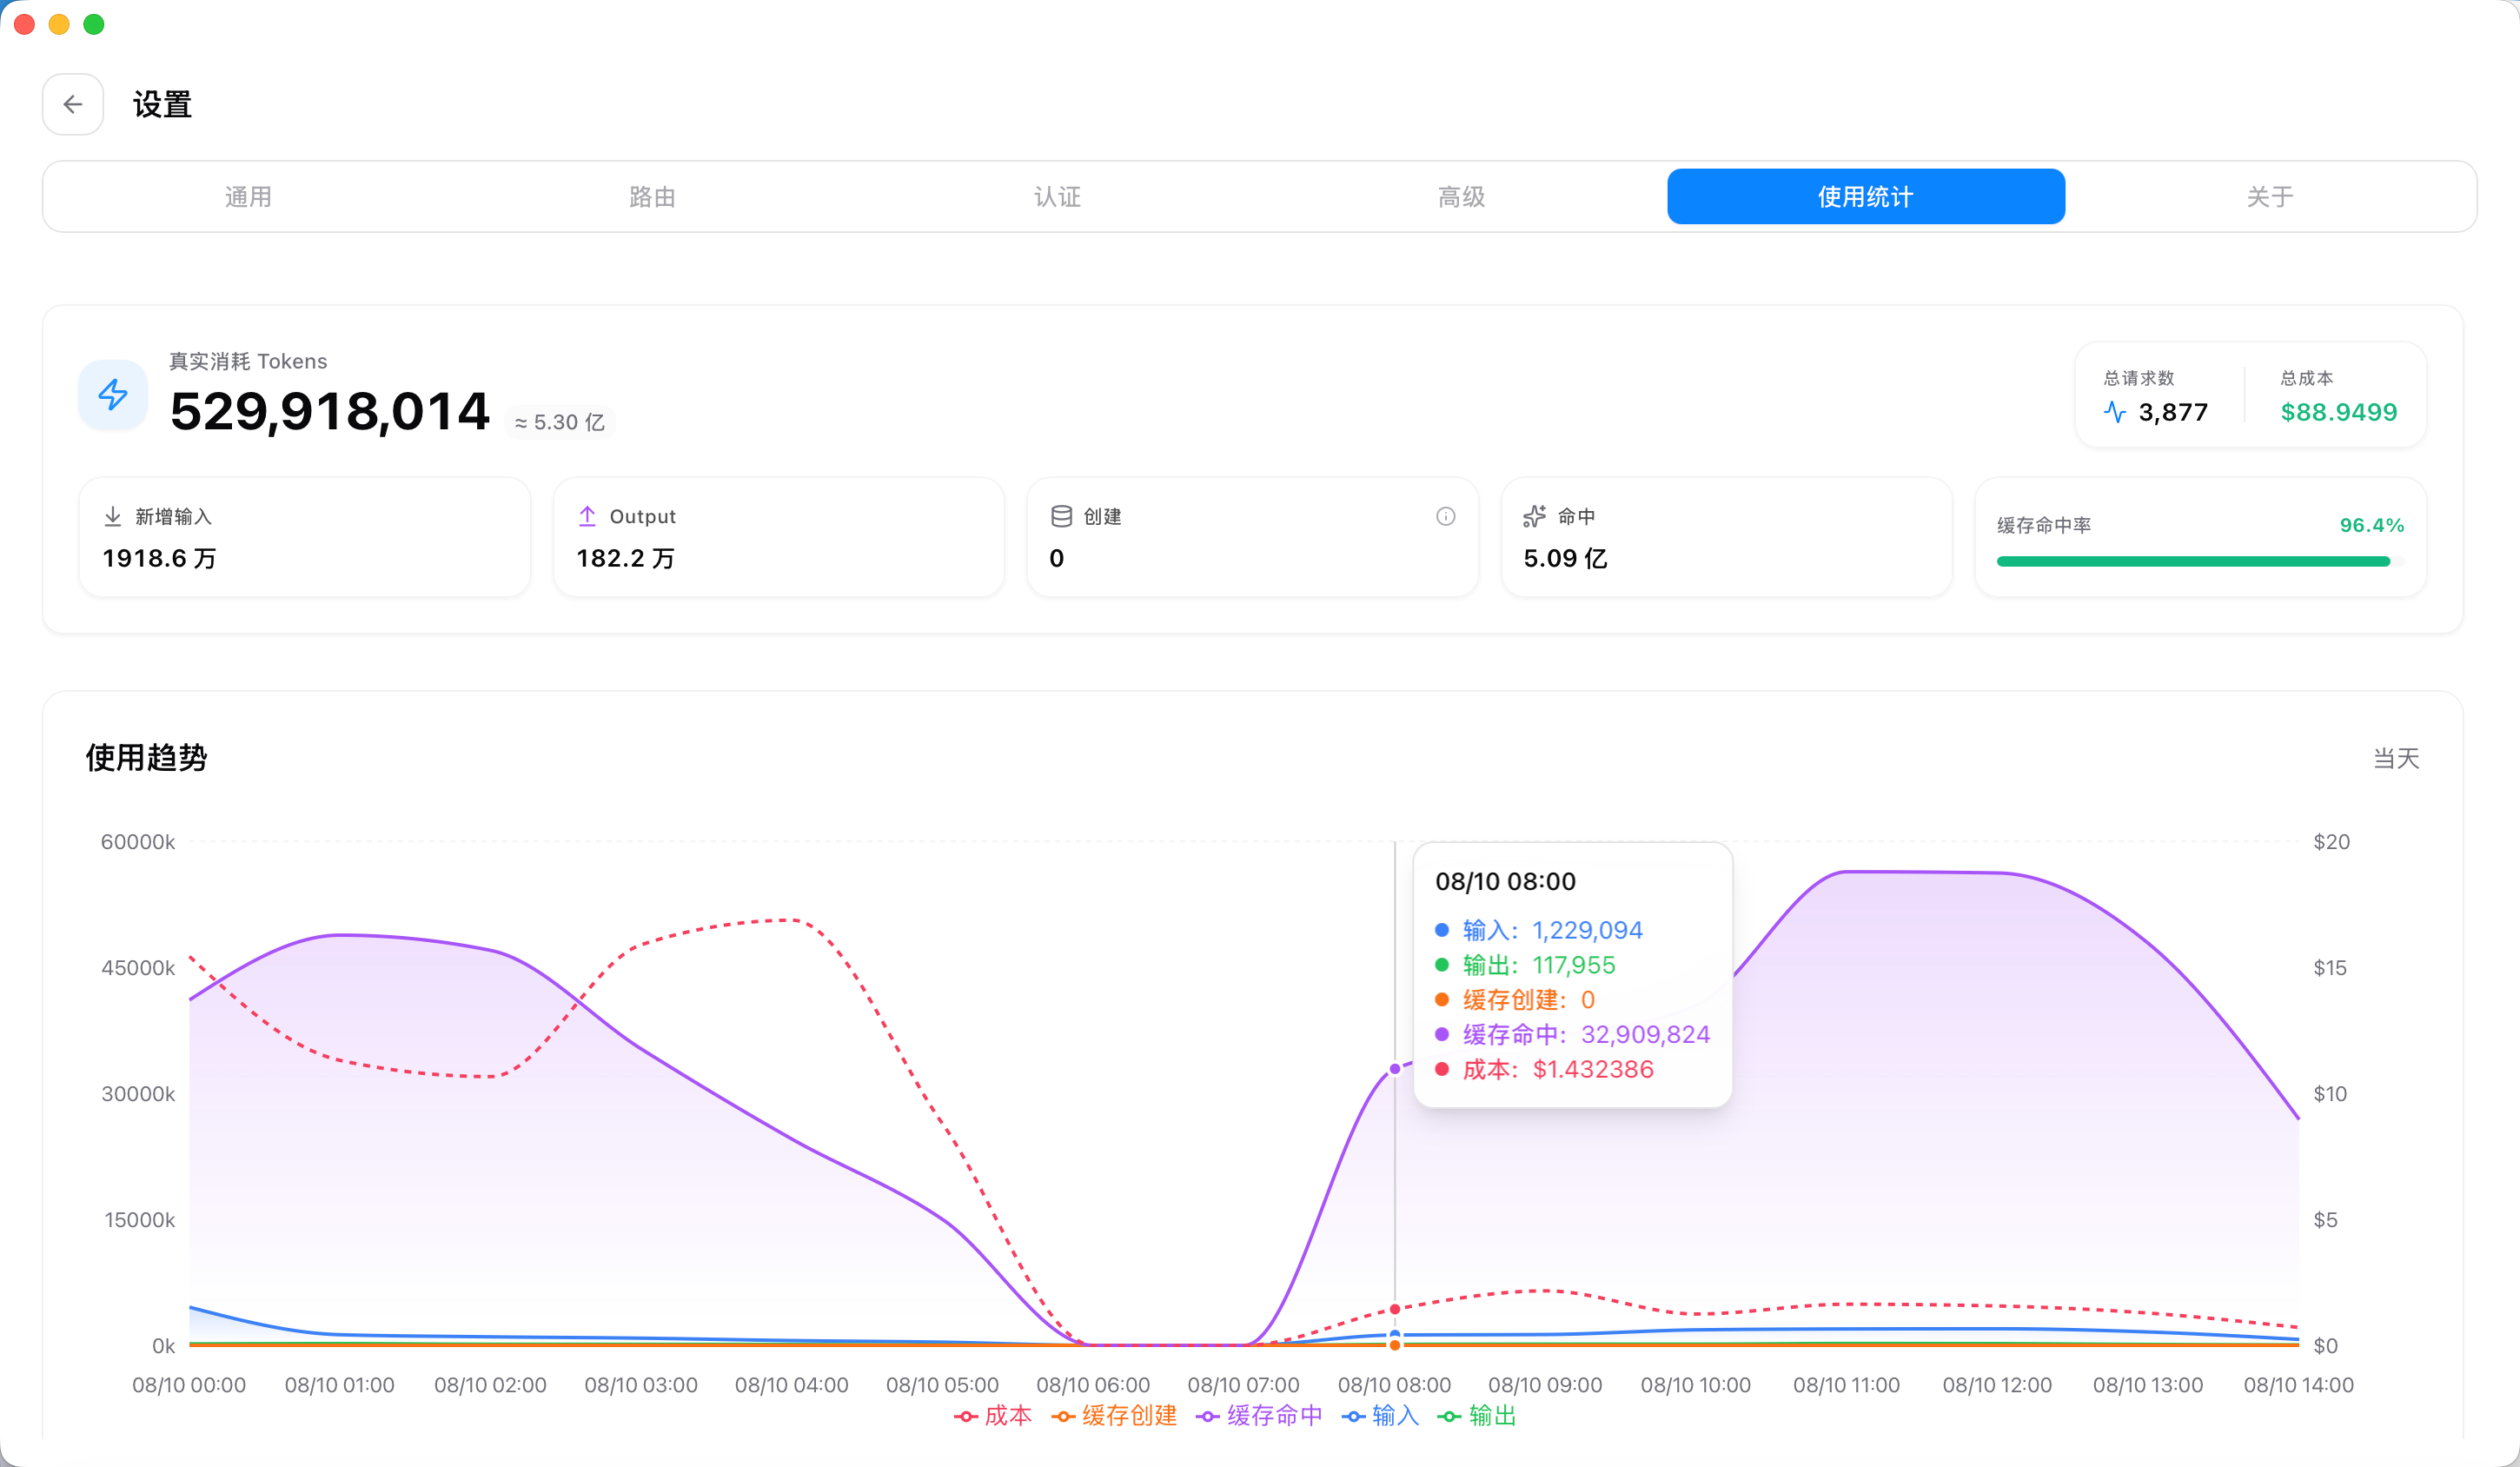Click the 08/10 00:00 x-axis label

coord(189,1385)
